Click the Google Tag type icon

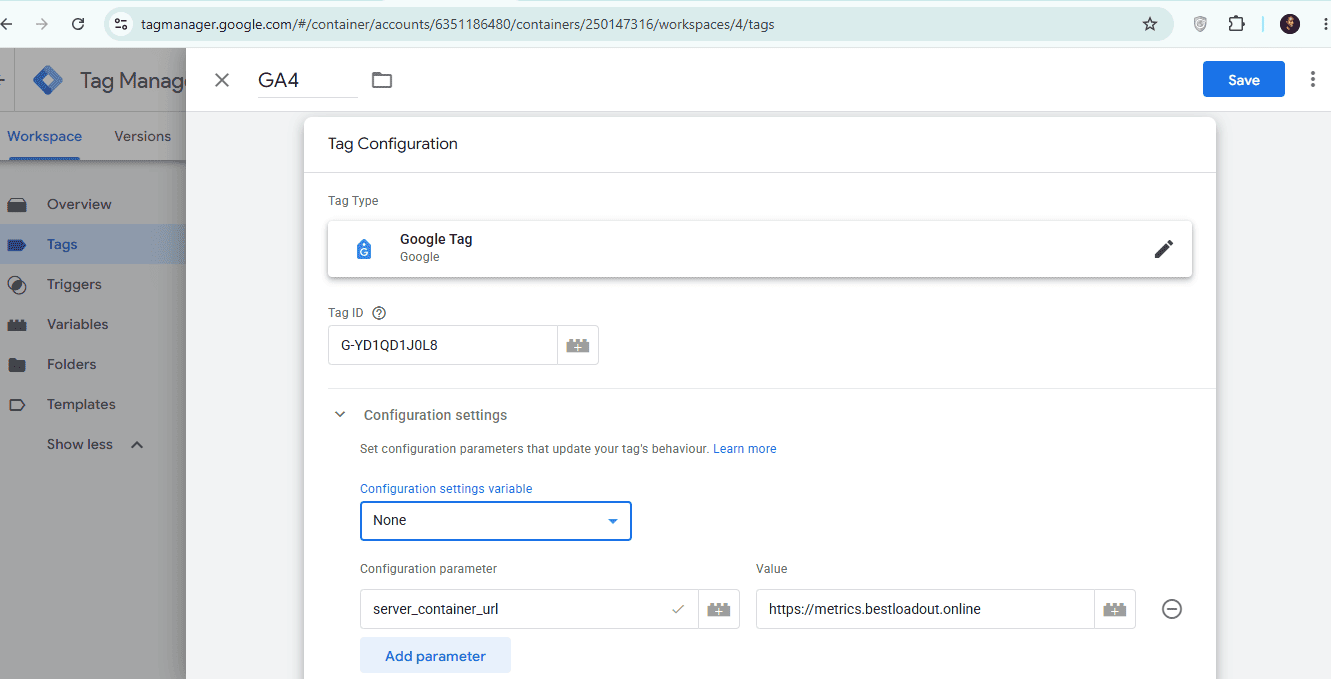tap(364, 249)
